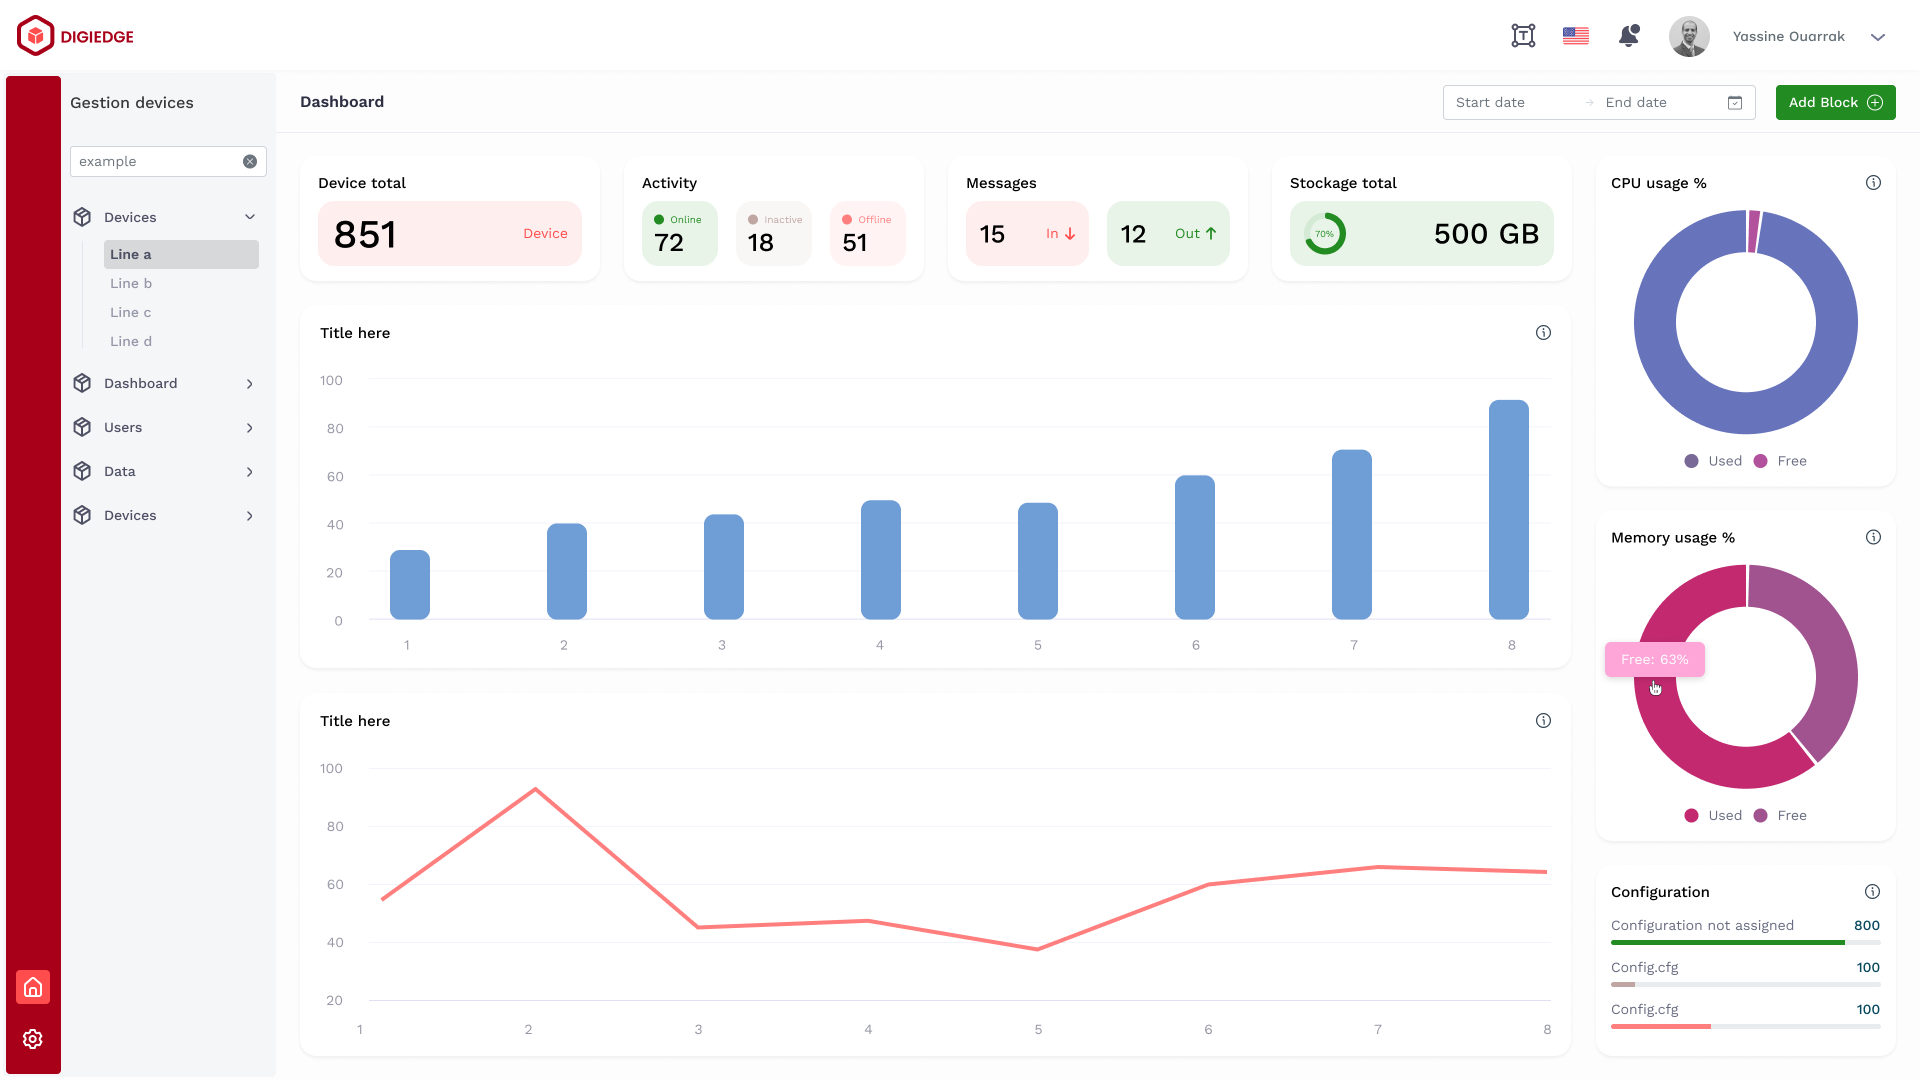This screenshot has height=1080, width=1920.
Task: Toggle Free legend in CPU usage chart
Action: [1780, 461]
